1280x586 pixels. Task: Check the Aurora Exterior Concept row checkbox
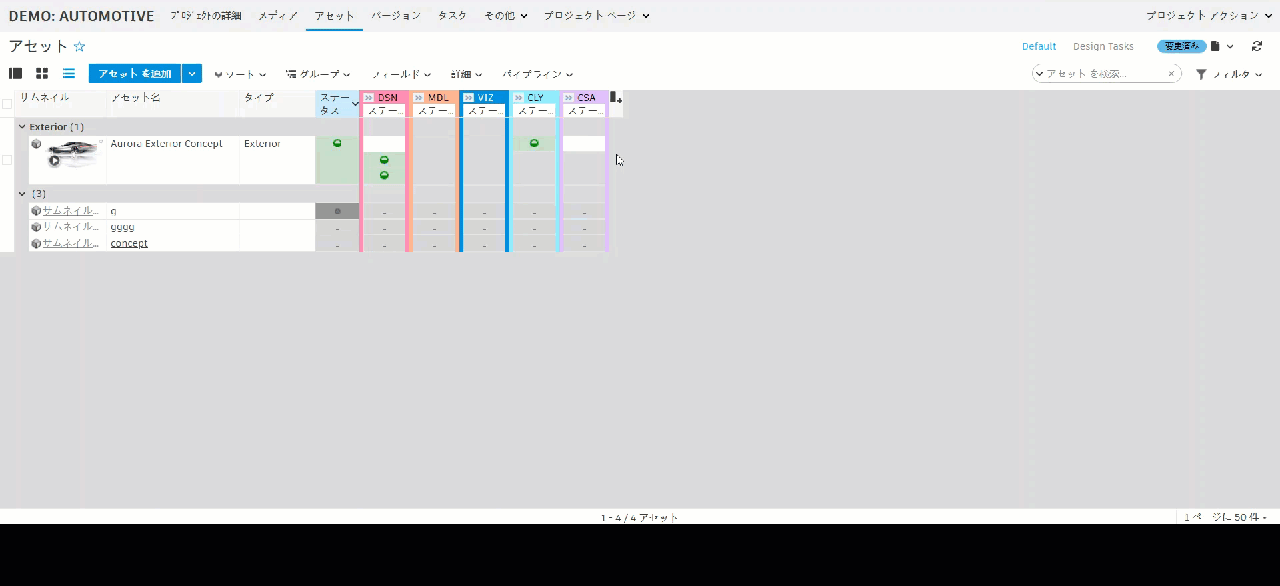pos(7,160)
